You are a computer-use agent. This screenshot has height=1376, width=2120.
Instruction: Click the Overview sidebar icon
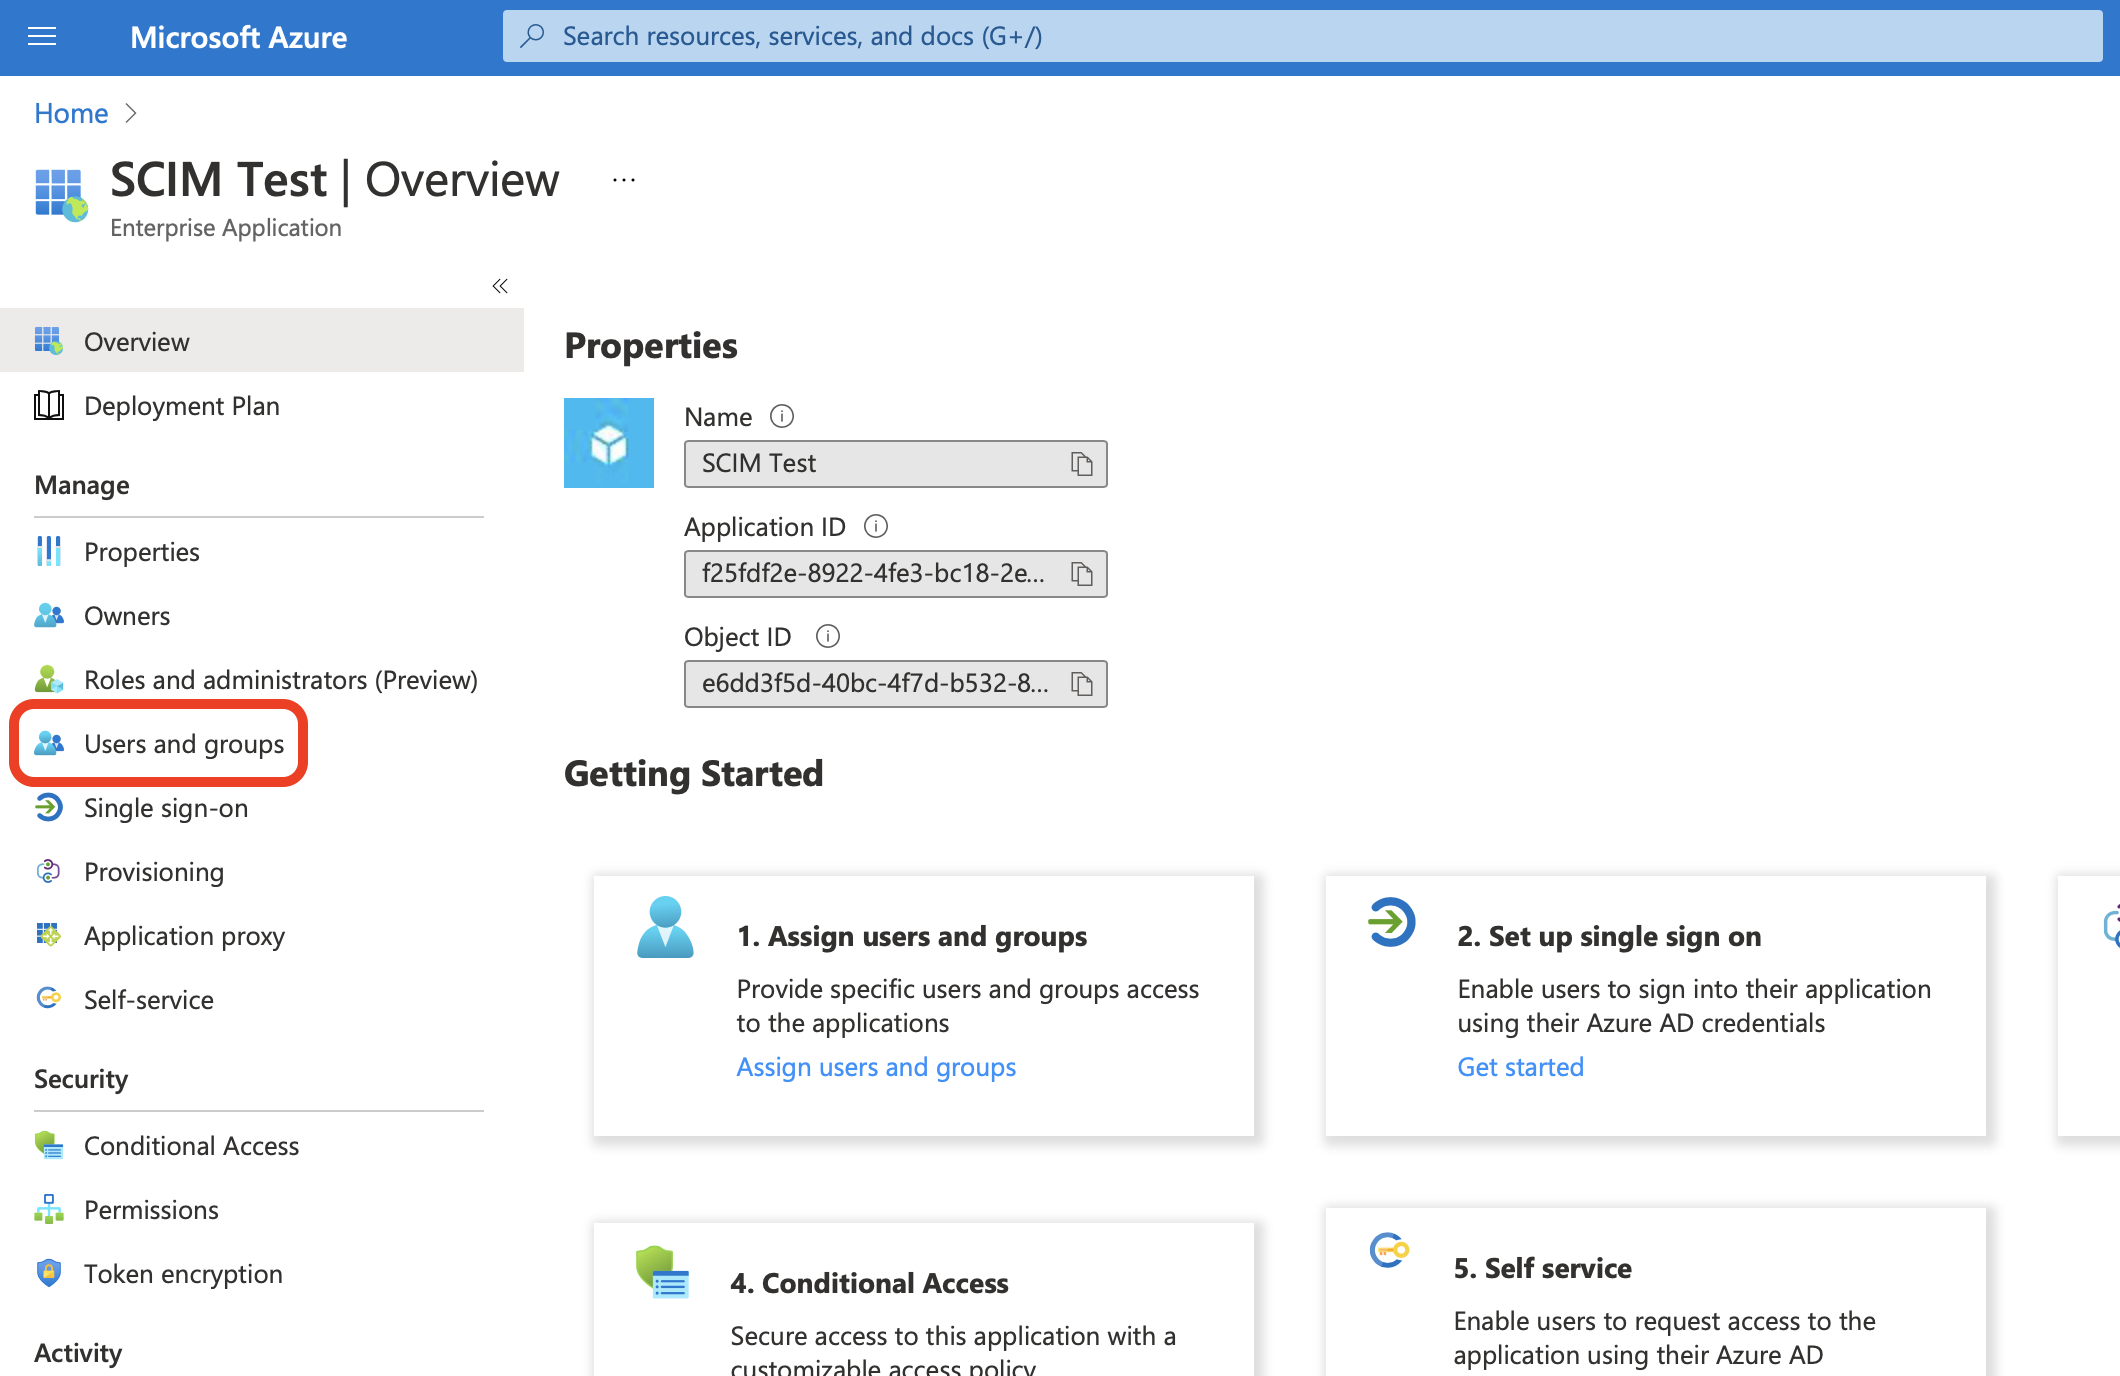(x=49, y=341)
